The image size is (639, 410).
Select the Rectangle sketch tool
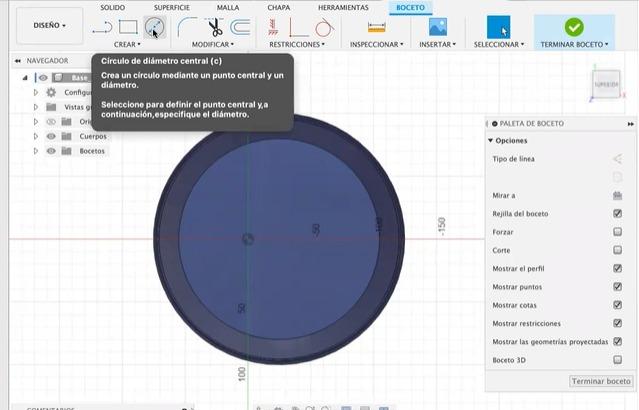click(x=128, y=27)
